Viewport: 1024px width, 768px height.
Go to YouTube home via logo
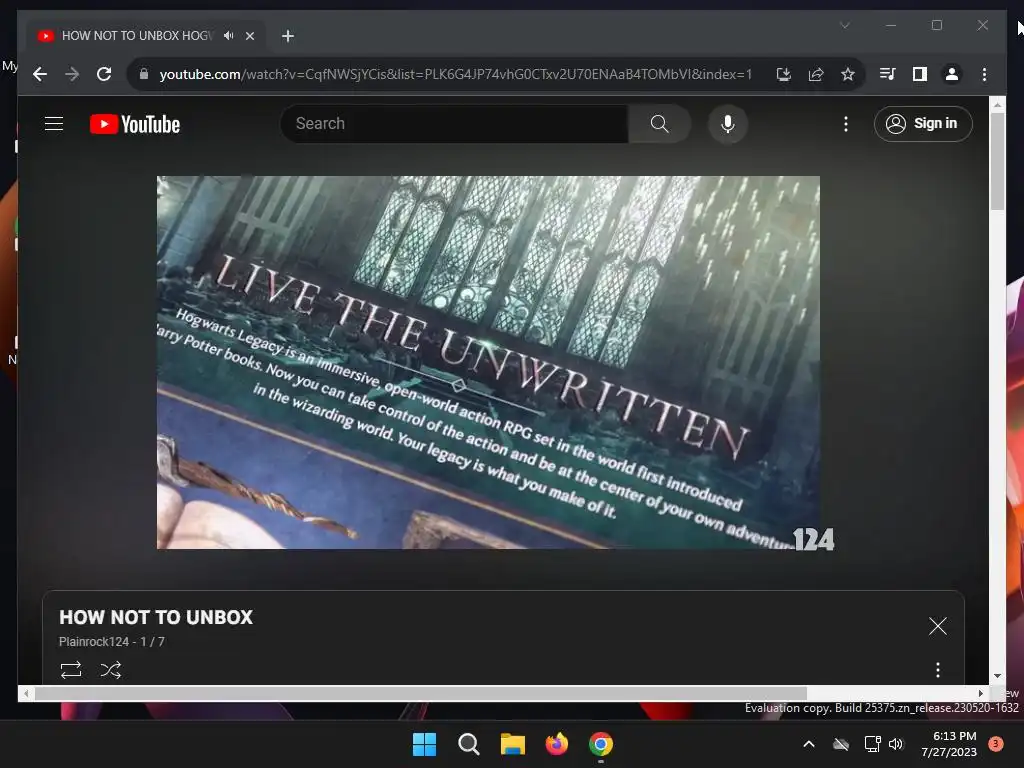[135, 124]
